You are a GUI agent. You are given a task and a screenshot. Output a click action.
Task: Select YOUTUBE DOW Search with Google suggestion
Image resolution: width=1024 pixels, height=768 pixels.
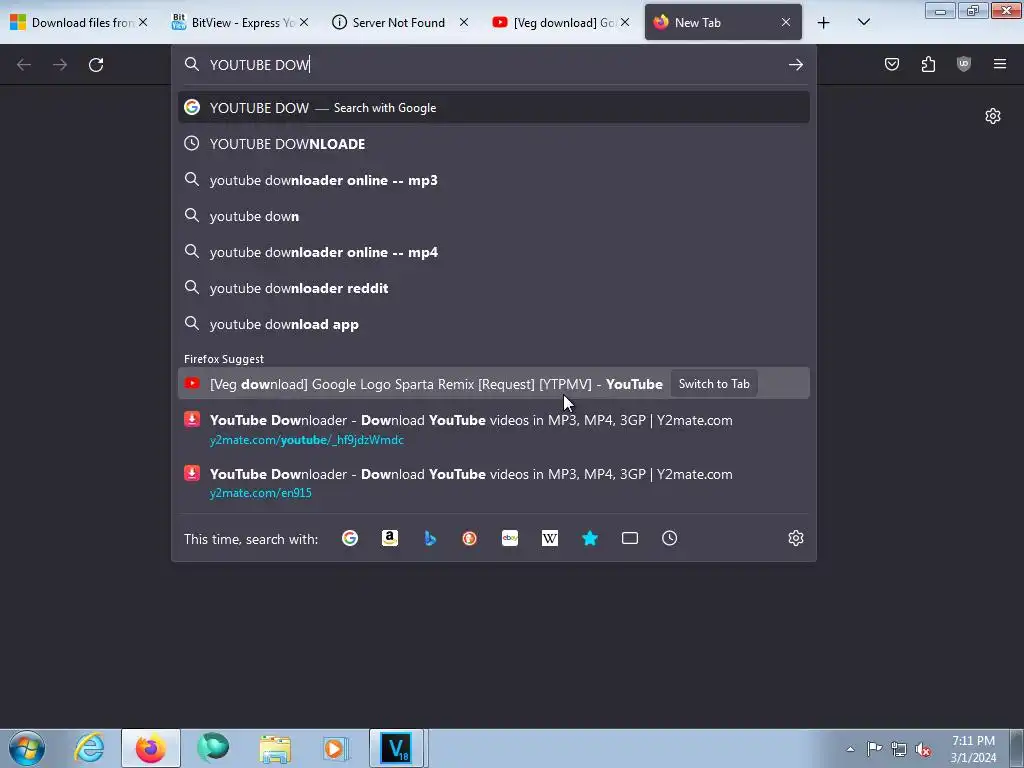pos(494,108)
